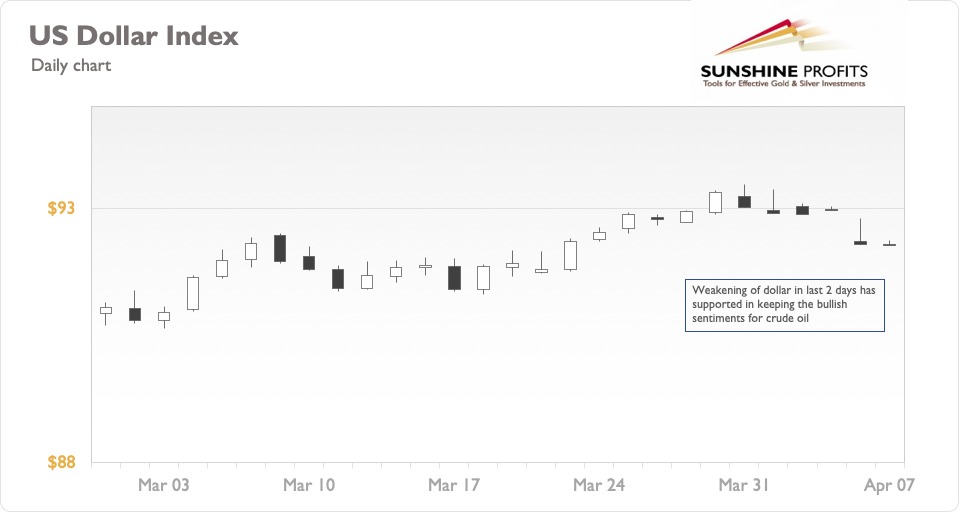Click the weakening dollar annotation box
Image resolution: width=961 pixels, height=516 pixels.
point(784,305)
